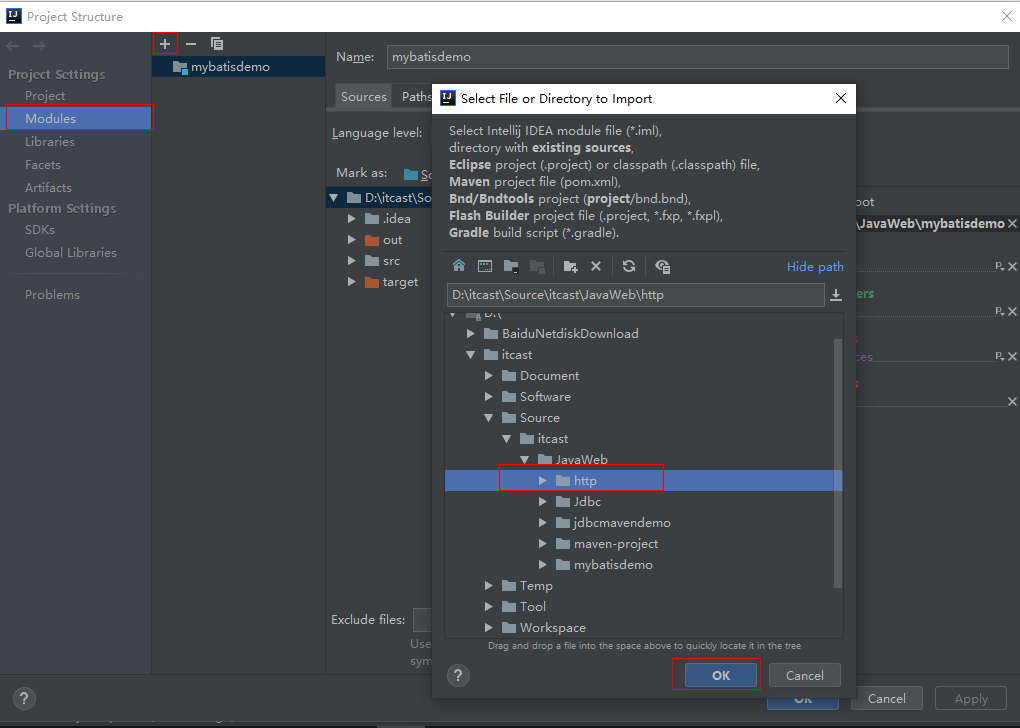The image size is (1020, 728).
Task: Create a new folder in file chooser
Action: [570, 265]
